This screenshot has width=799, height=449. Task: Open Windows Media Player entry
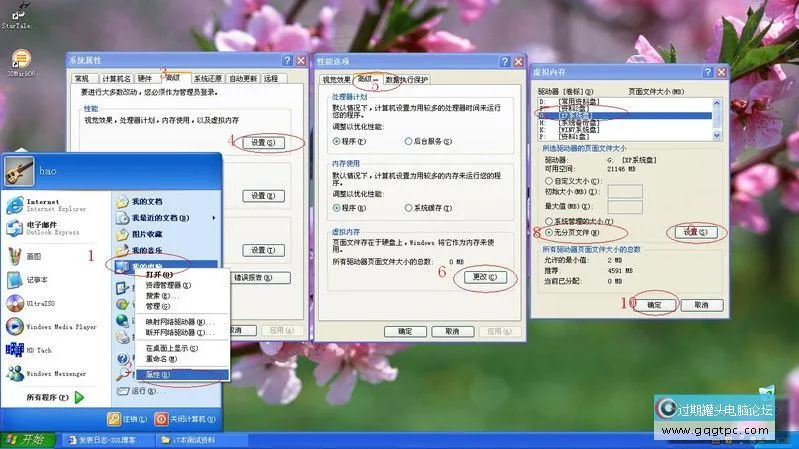52,327
